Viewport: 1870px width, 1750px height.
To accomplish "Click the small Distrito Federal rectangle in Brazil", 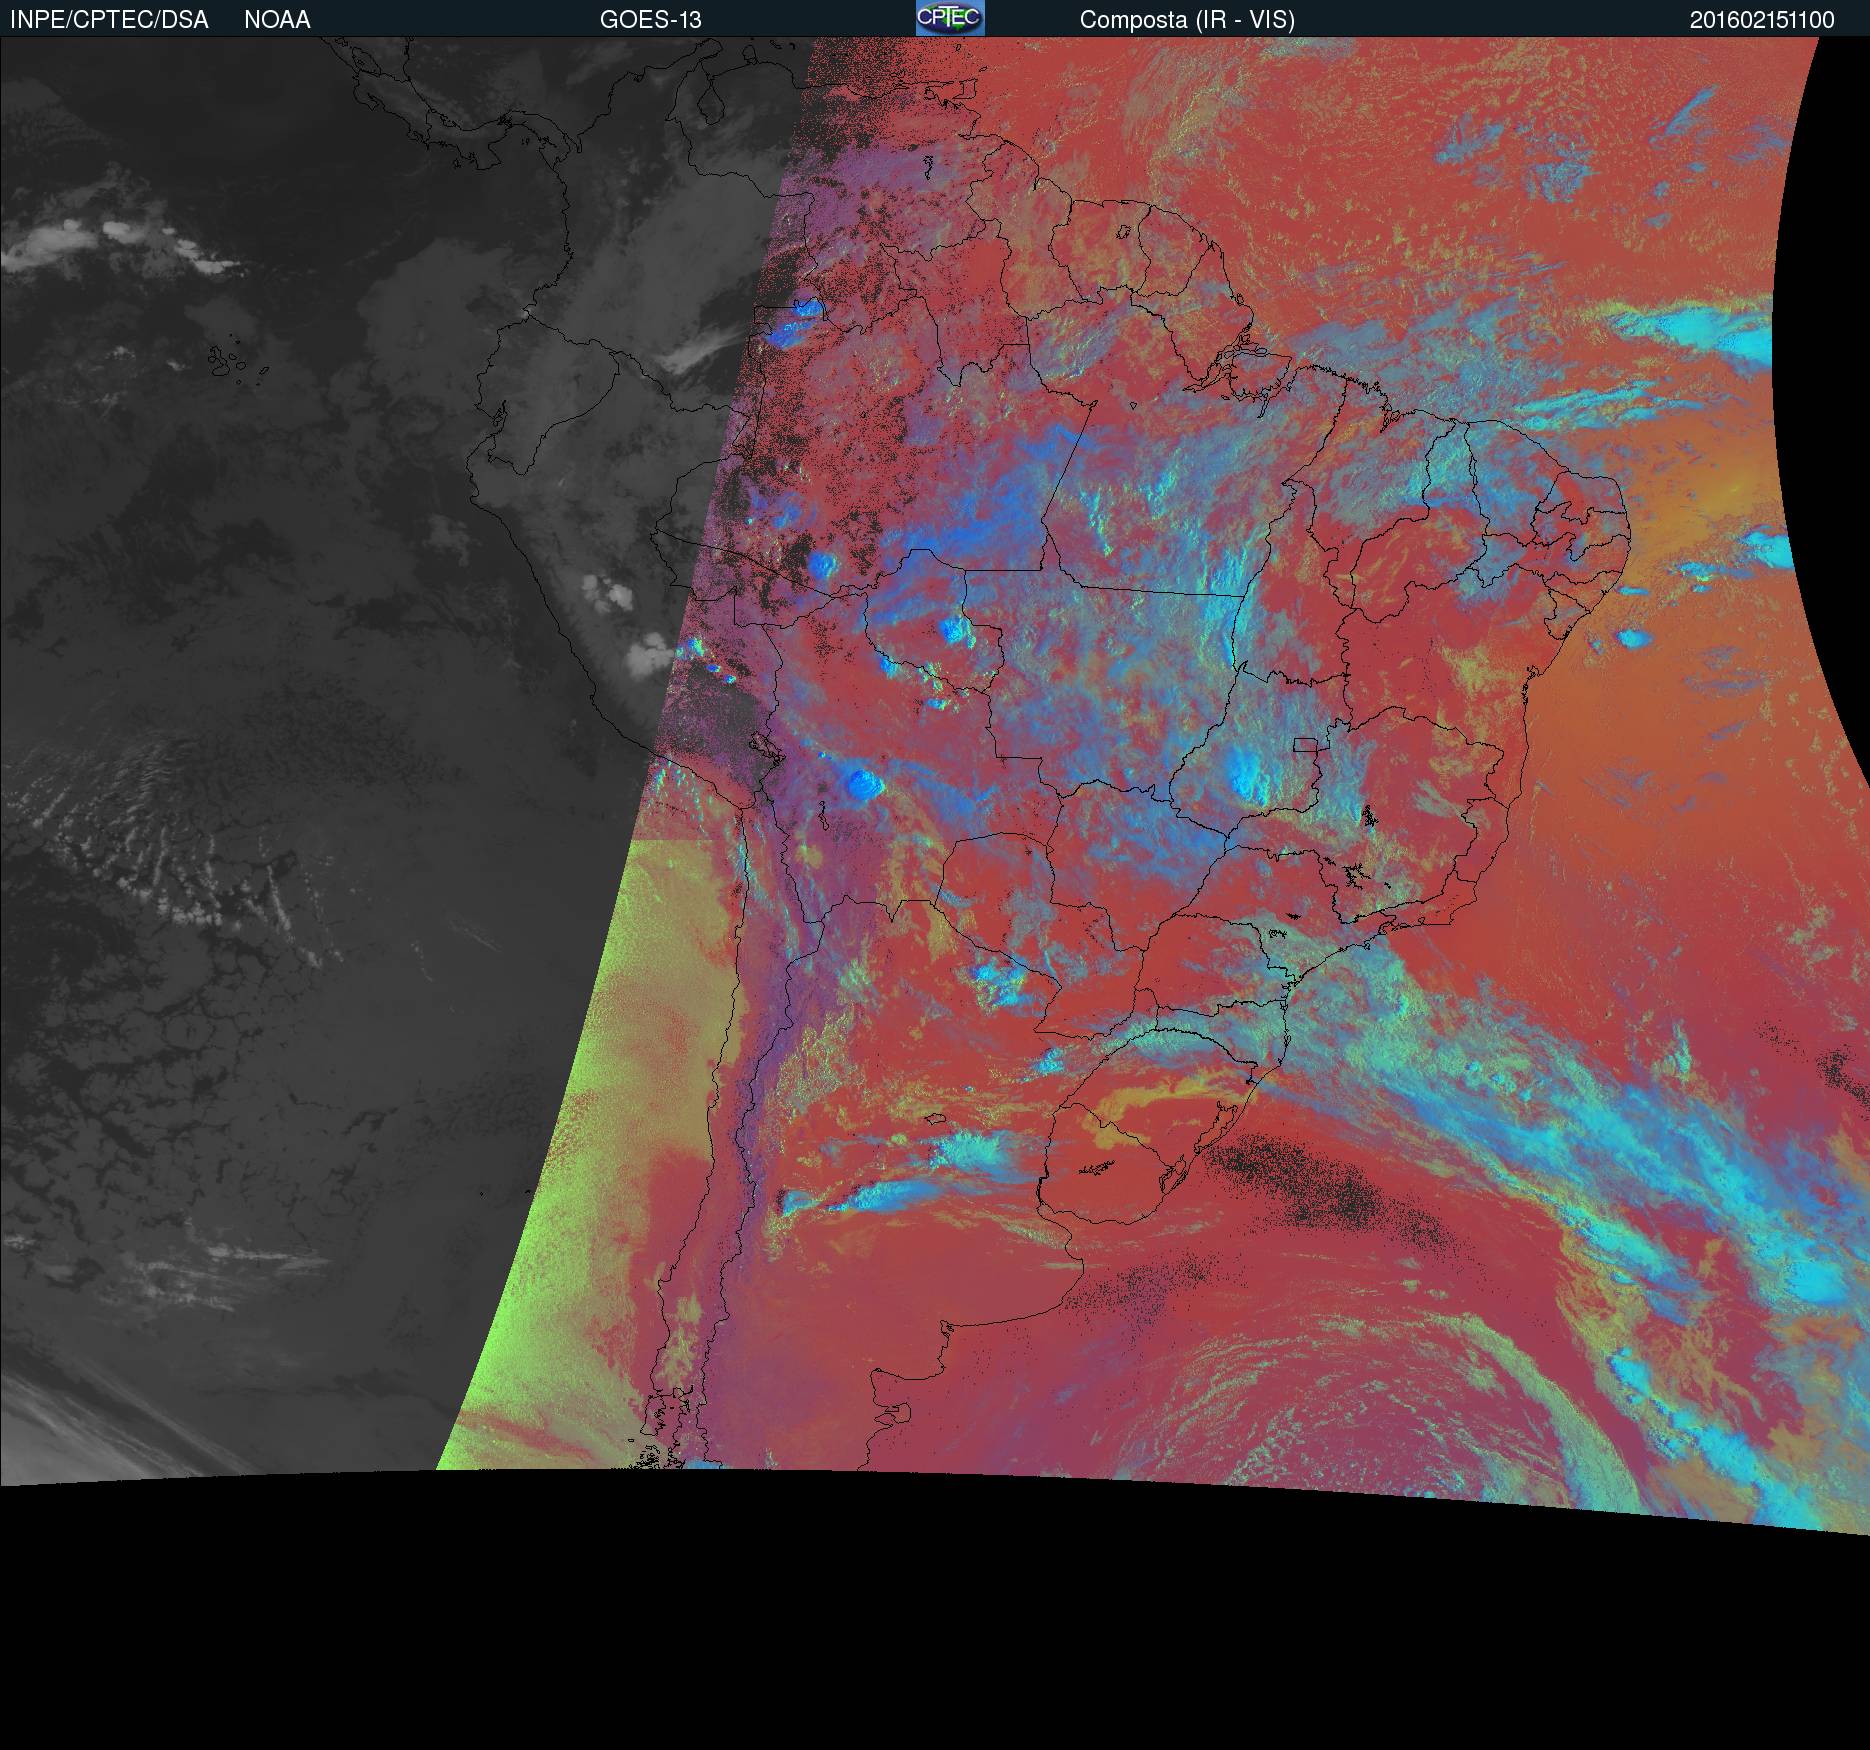I will coord(1304,744).
